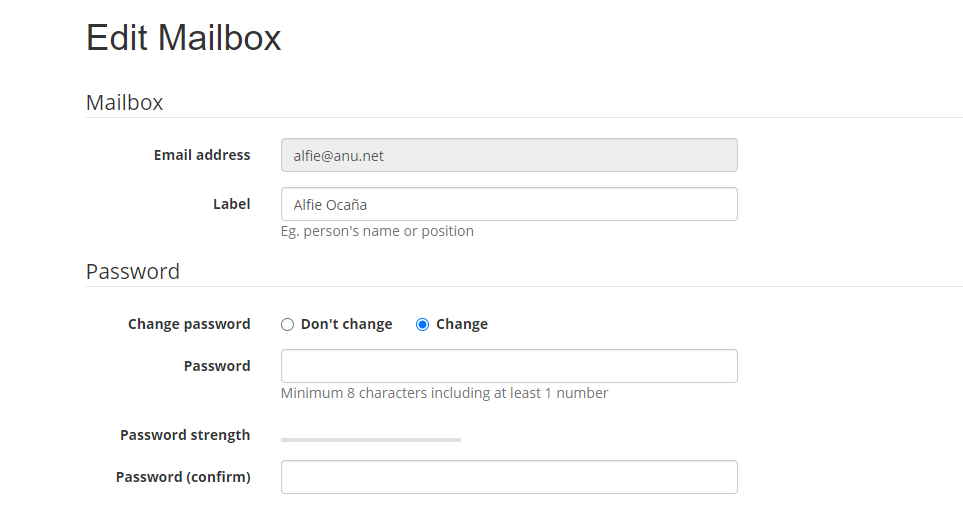The image size is (963, 508).
Task: Click the "Mailbox" section heading
Action: (x=125, y=102)
